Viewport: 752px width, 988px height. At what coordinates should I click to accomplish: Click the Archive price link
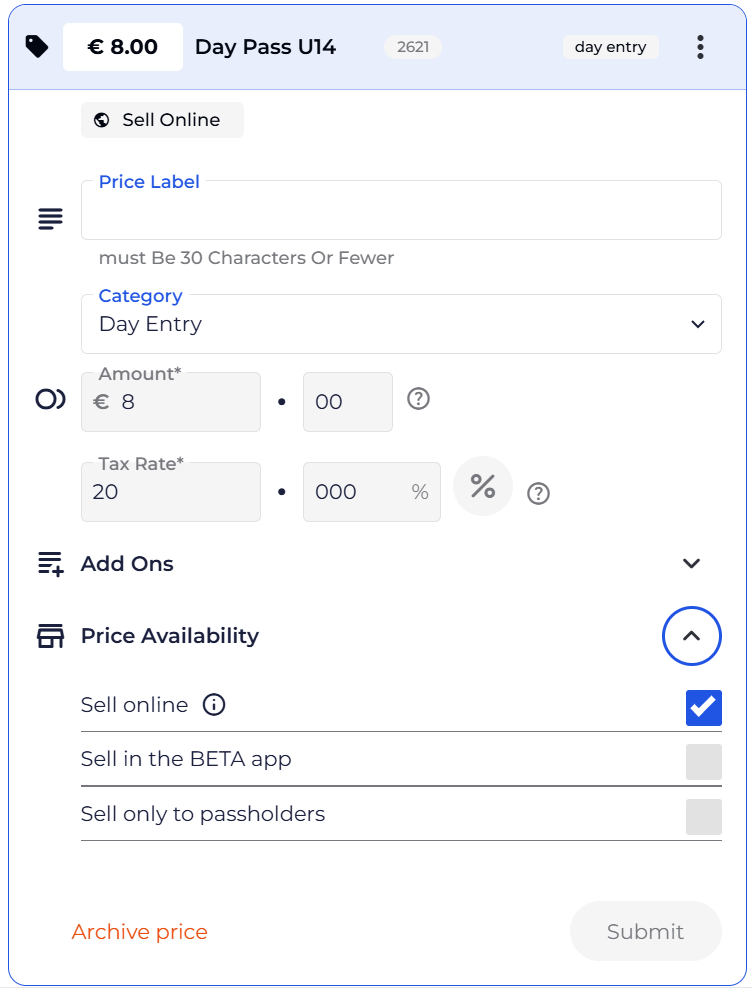[140, 932]
